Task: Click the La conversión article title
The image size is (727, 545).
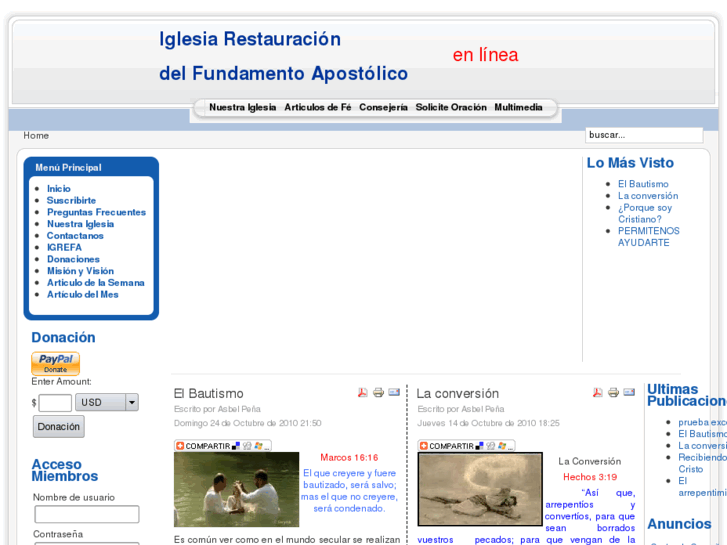Action: pos(457,393)
